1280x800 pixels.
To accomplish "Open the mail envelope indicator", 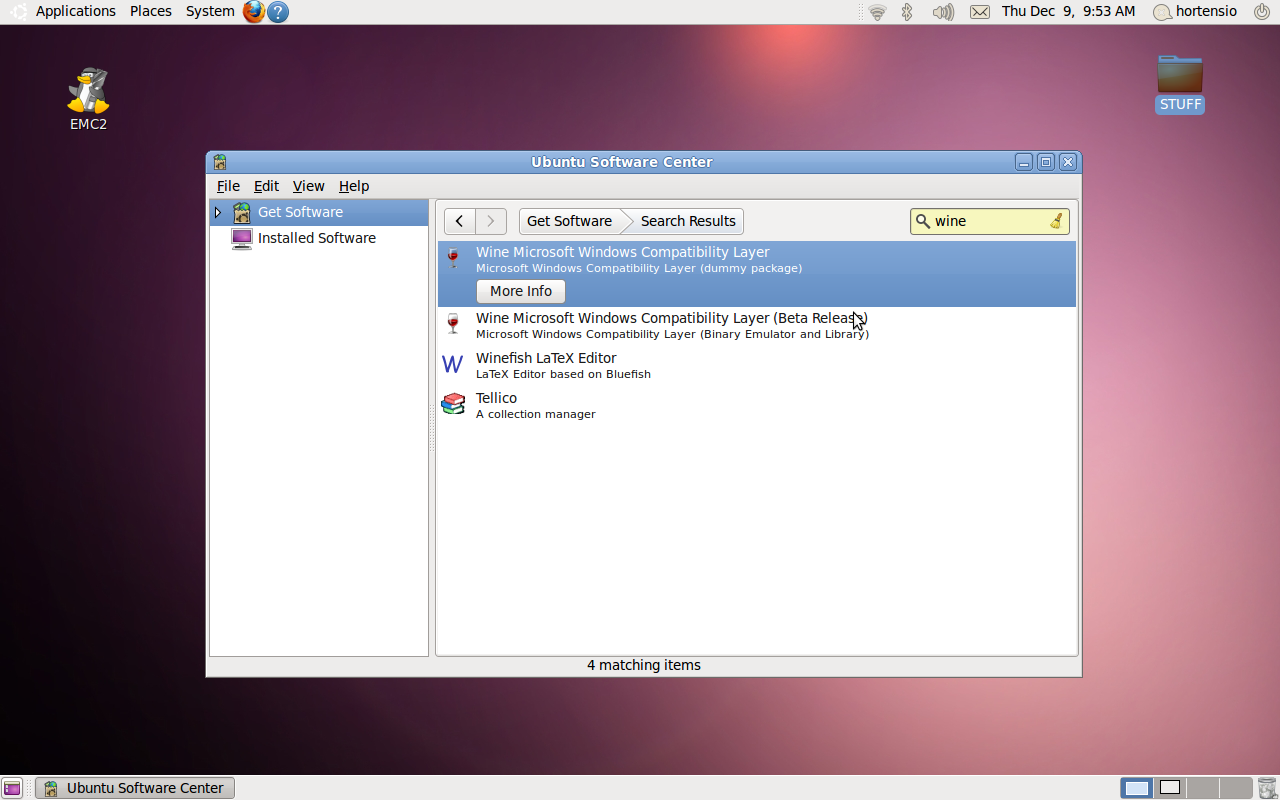I will [980, 12].
